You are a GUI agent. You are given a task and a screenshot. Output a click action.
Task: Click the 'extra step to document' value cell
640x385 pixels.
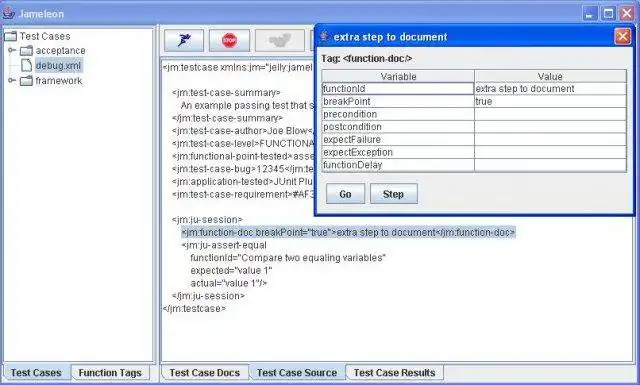(550, 89)
